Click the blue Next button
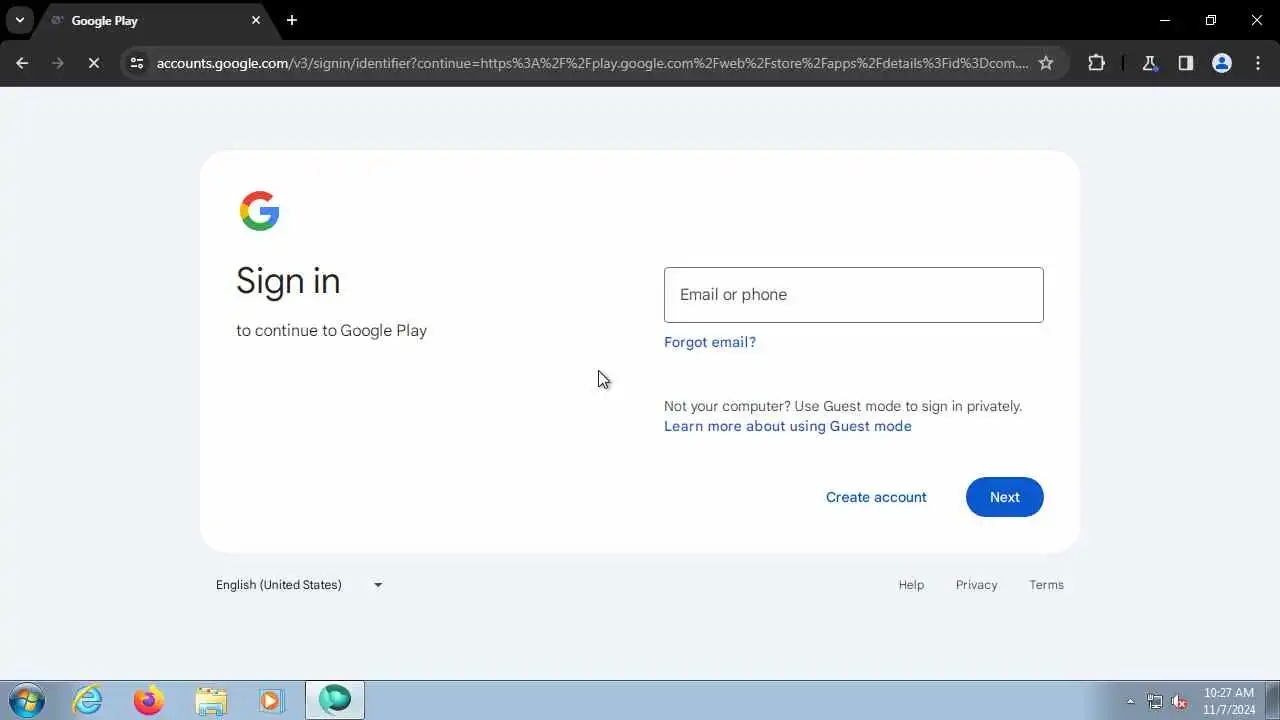Screen dimensions: 1280x720 point(1004,497)
